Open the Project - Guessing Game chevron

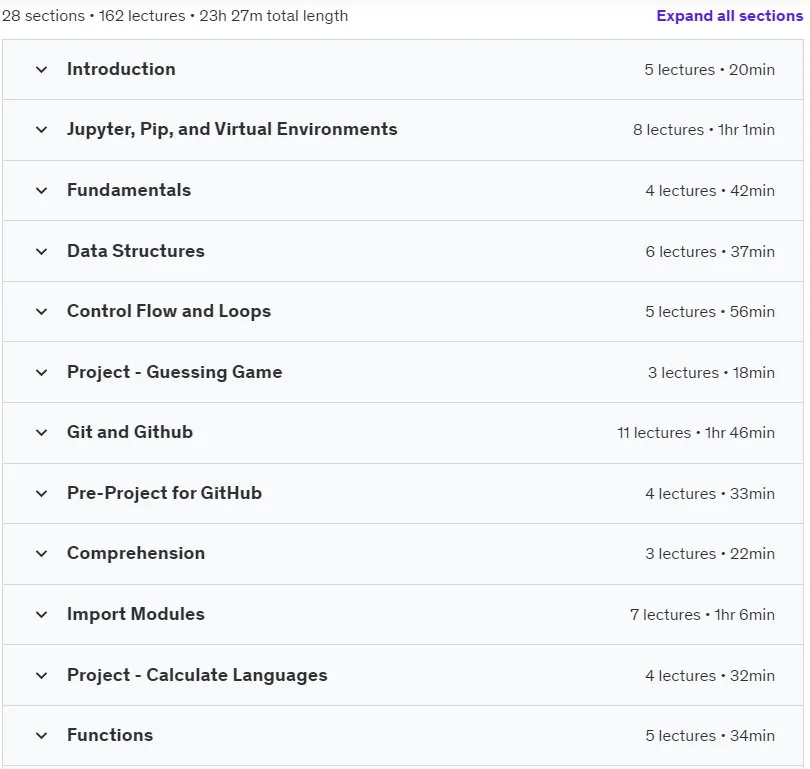[x=41, y=372]
